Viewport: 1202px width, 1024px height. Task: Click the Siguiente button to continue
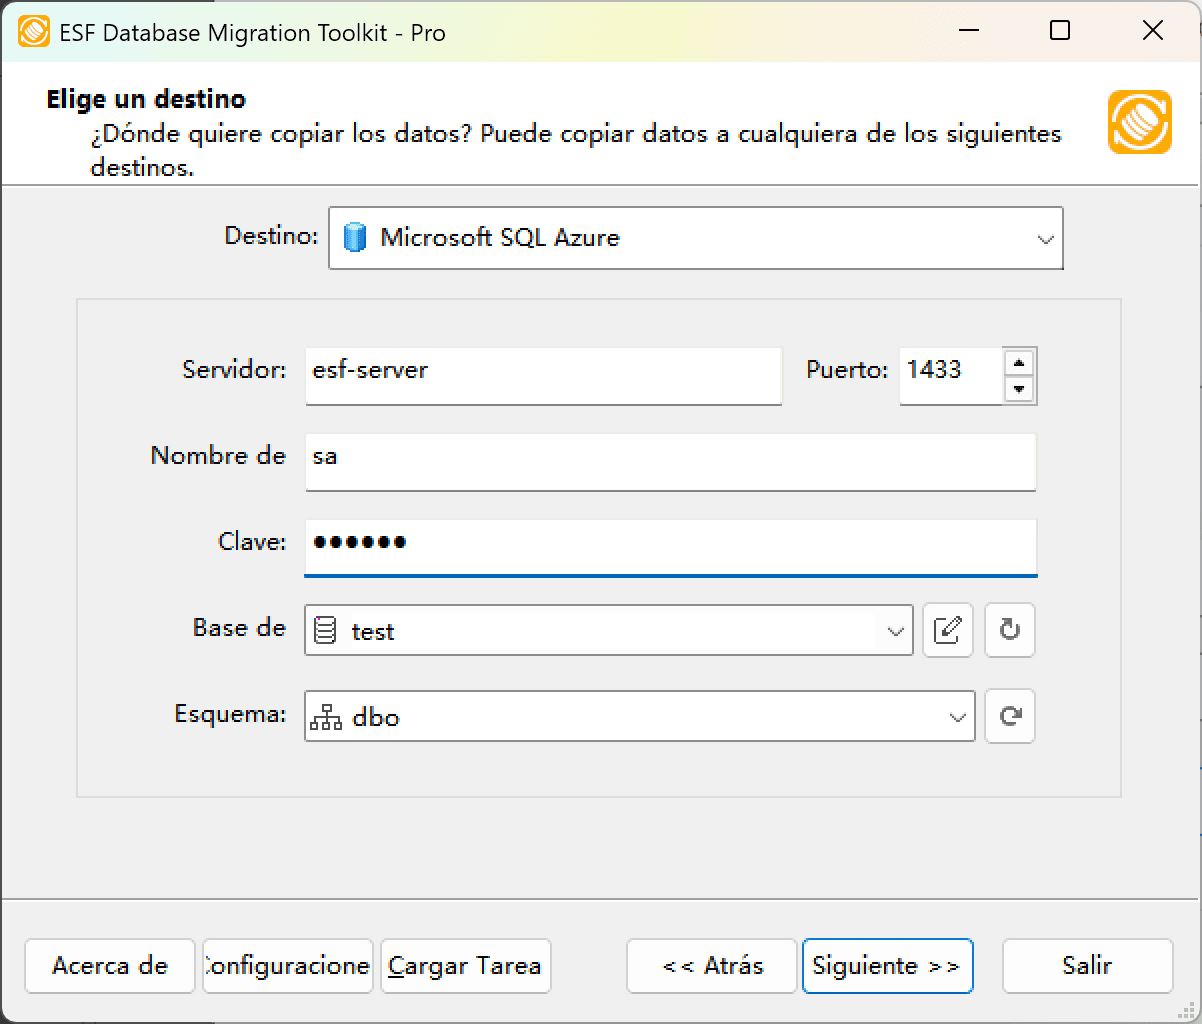tap(887, 966)
